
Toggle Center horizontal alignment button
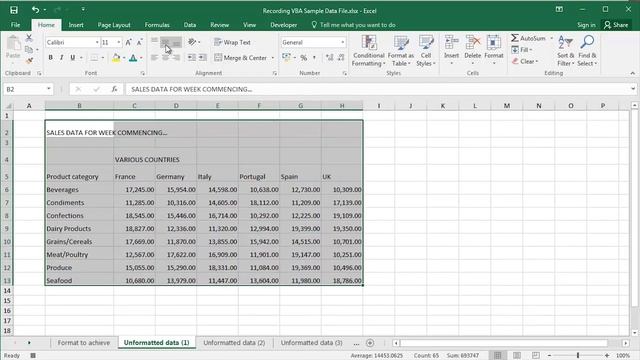pos(165,58)
